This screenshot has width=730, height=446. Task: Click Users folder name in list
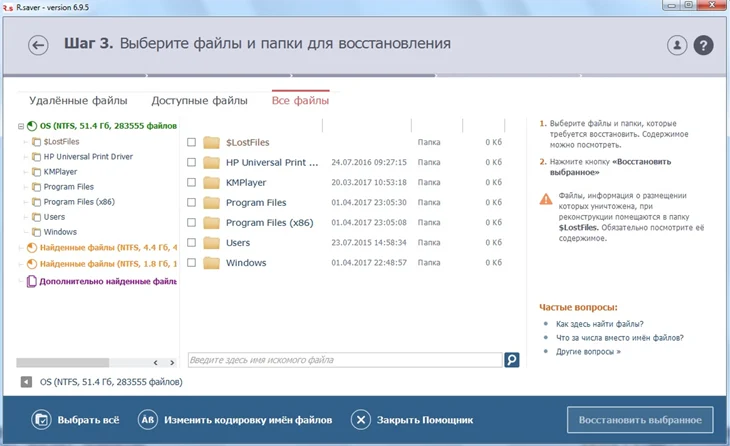point(238,243)
